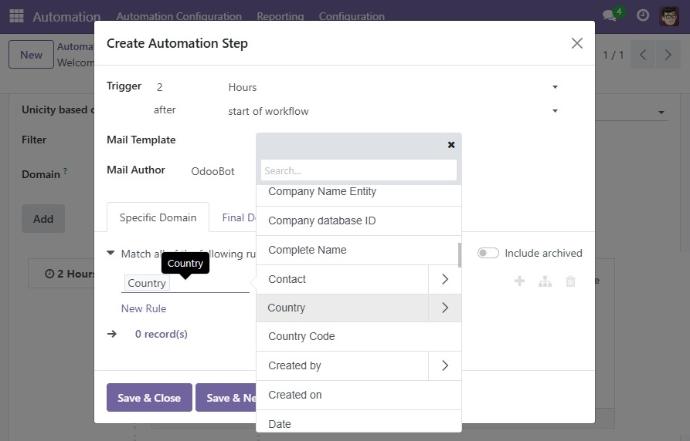Open the chat messages icon with badge
690x441 pixels.
(x=613, y=15)
